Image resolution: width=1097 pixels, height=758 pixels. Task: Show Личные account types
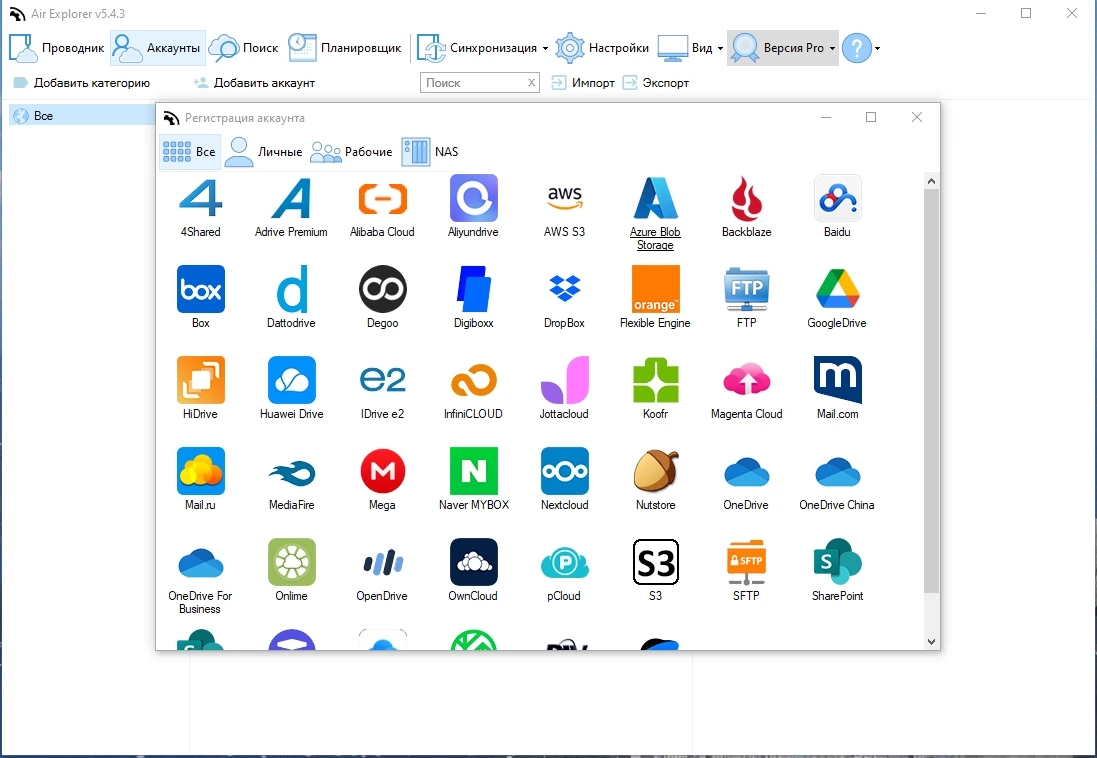tap(264, 151)
